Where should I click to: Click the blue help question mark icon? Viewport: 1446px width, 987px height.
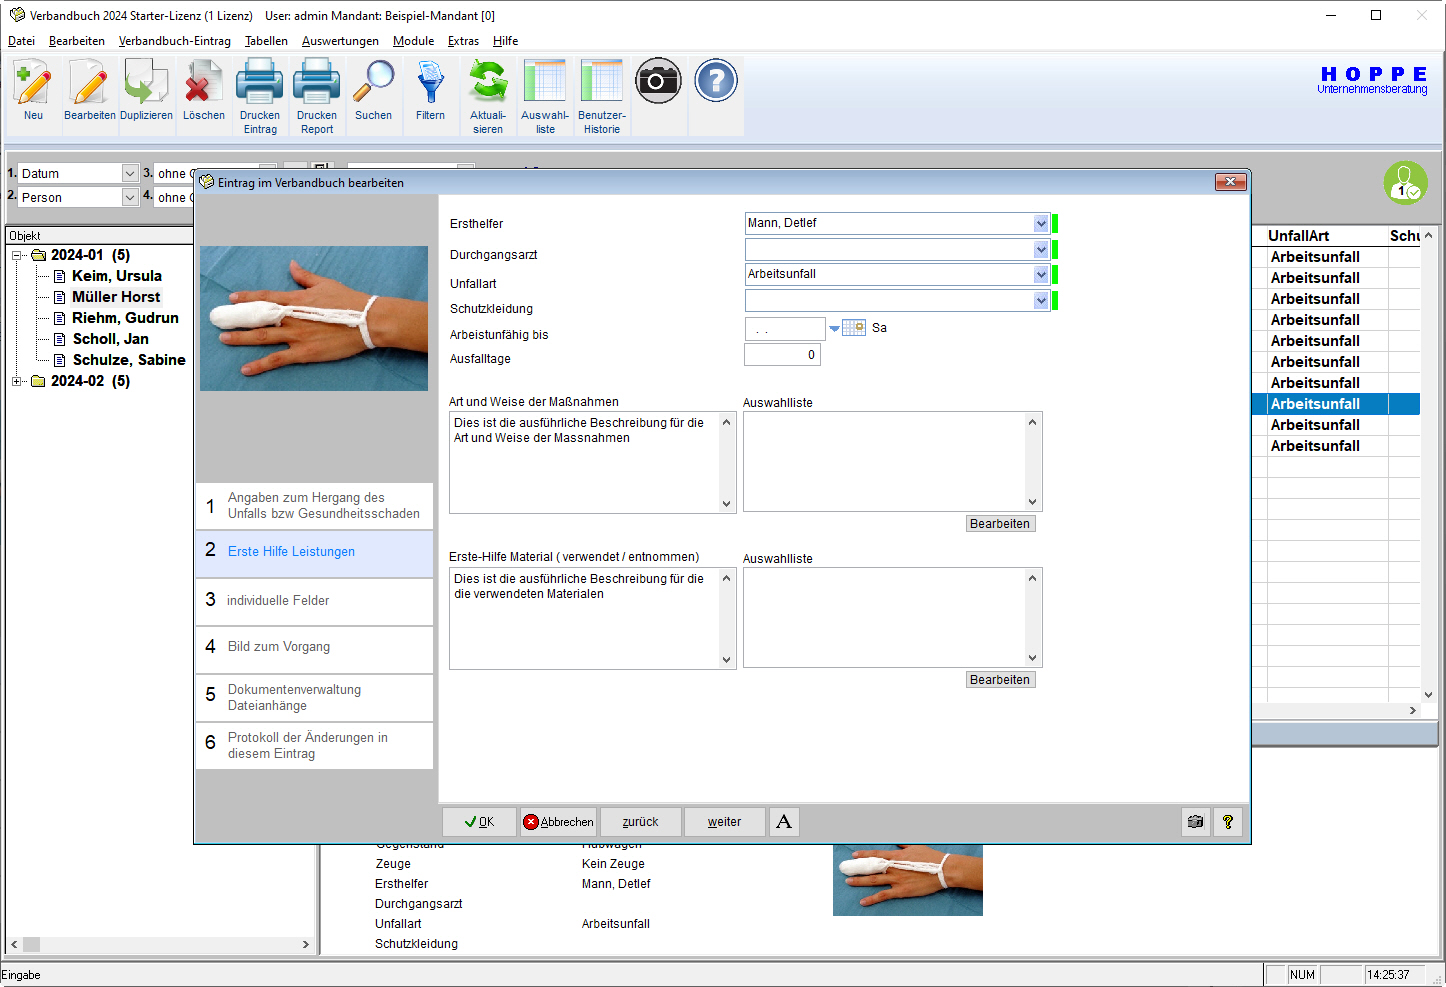click(716, 81)
